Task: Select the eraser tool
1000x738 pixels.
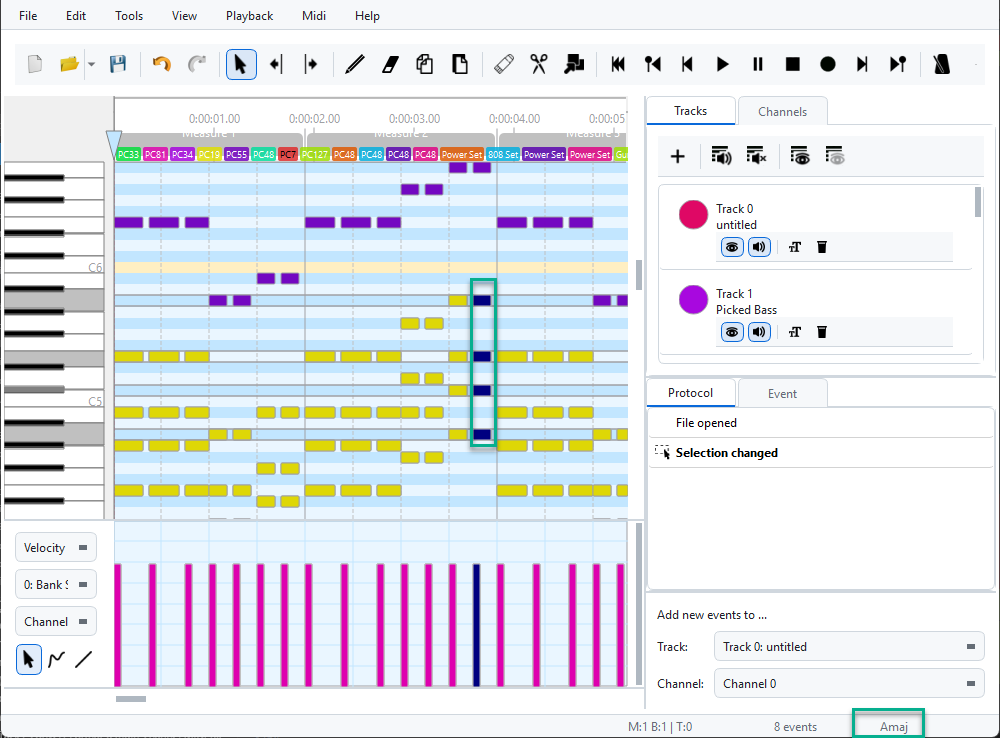Action: tap(390, 64)
